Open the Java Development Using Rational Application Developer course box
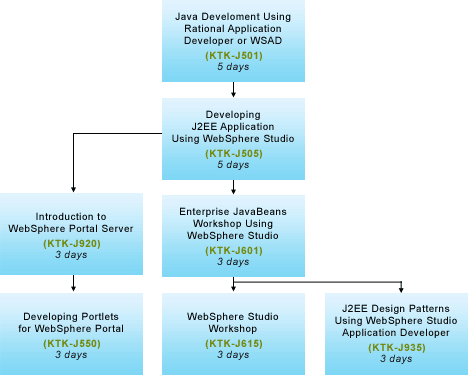The height and width of the screenshot is (375, 468). point(233,41)
